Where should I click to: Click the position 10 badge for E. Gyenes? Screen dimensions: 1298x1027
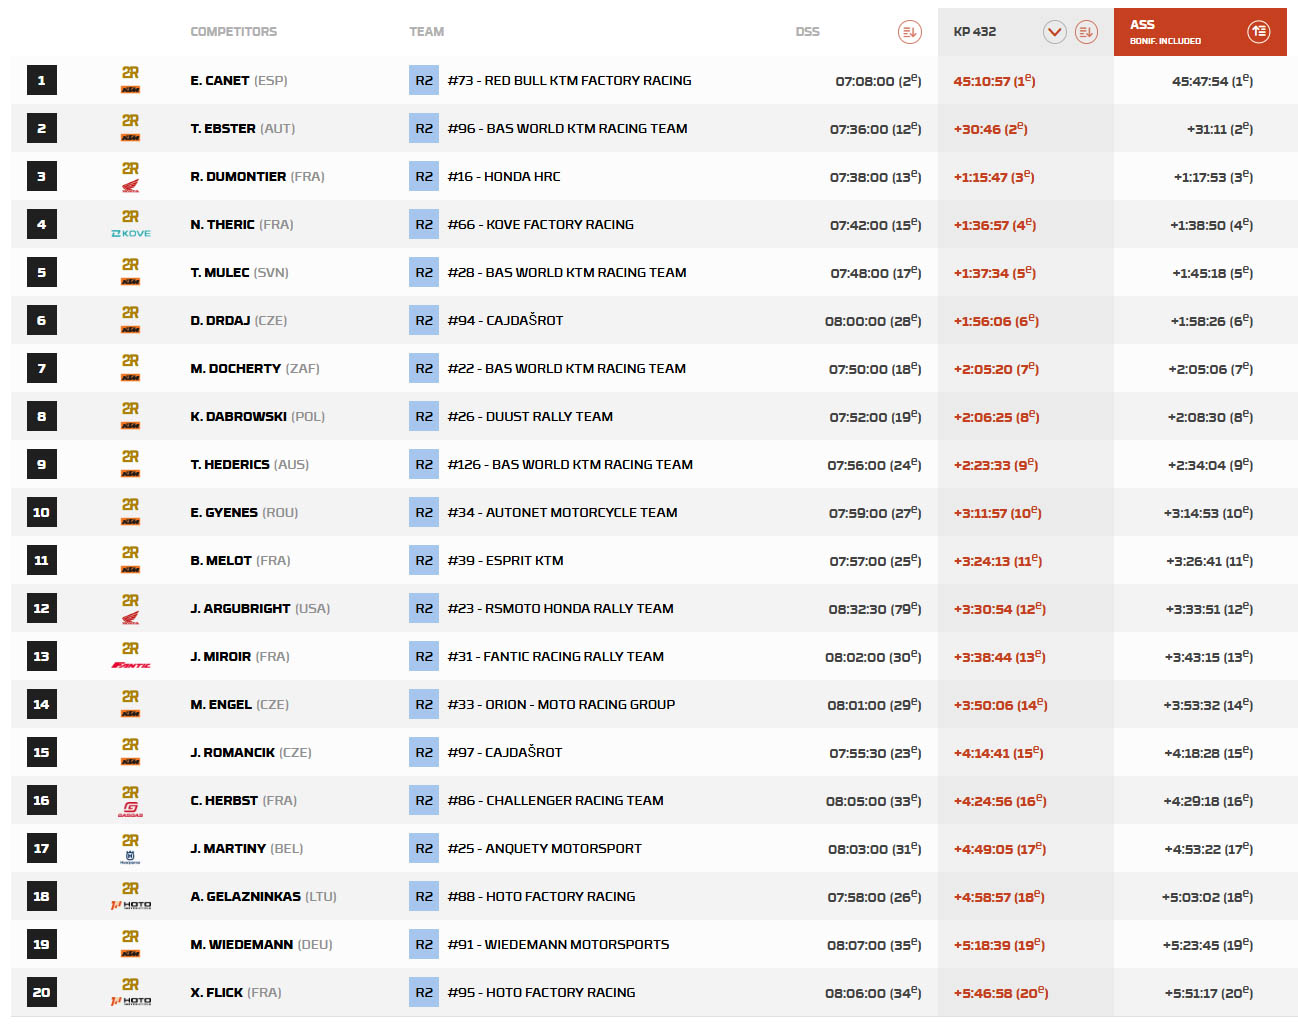[41, 513]
